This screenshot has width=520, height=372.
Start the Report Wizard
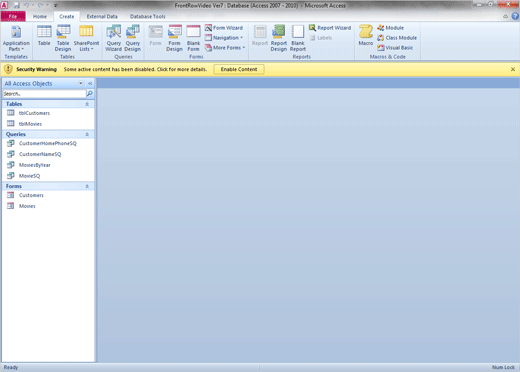330,28
